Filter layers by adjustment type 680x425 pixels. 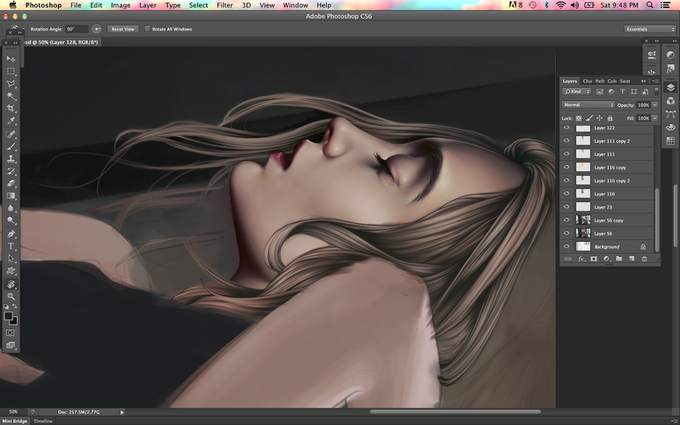(x=611, y=92)
